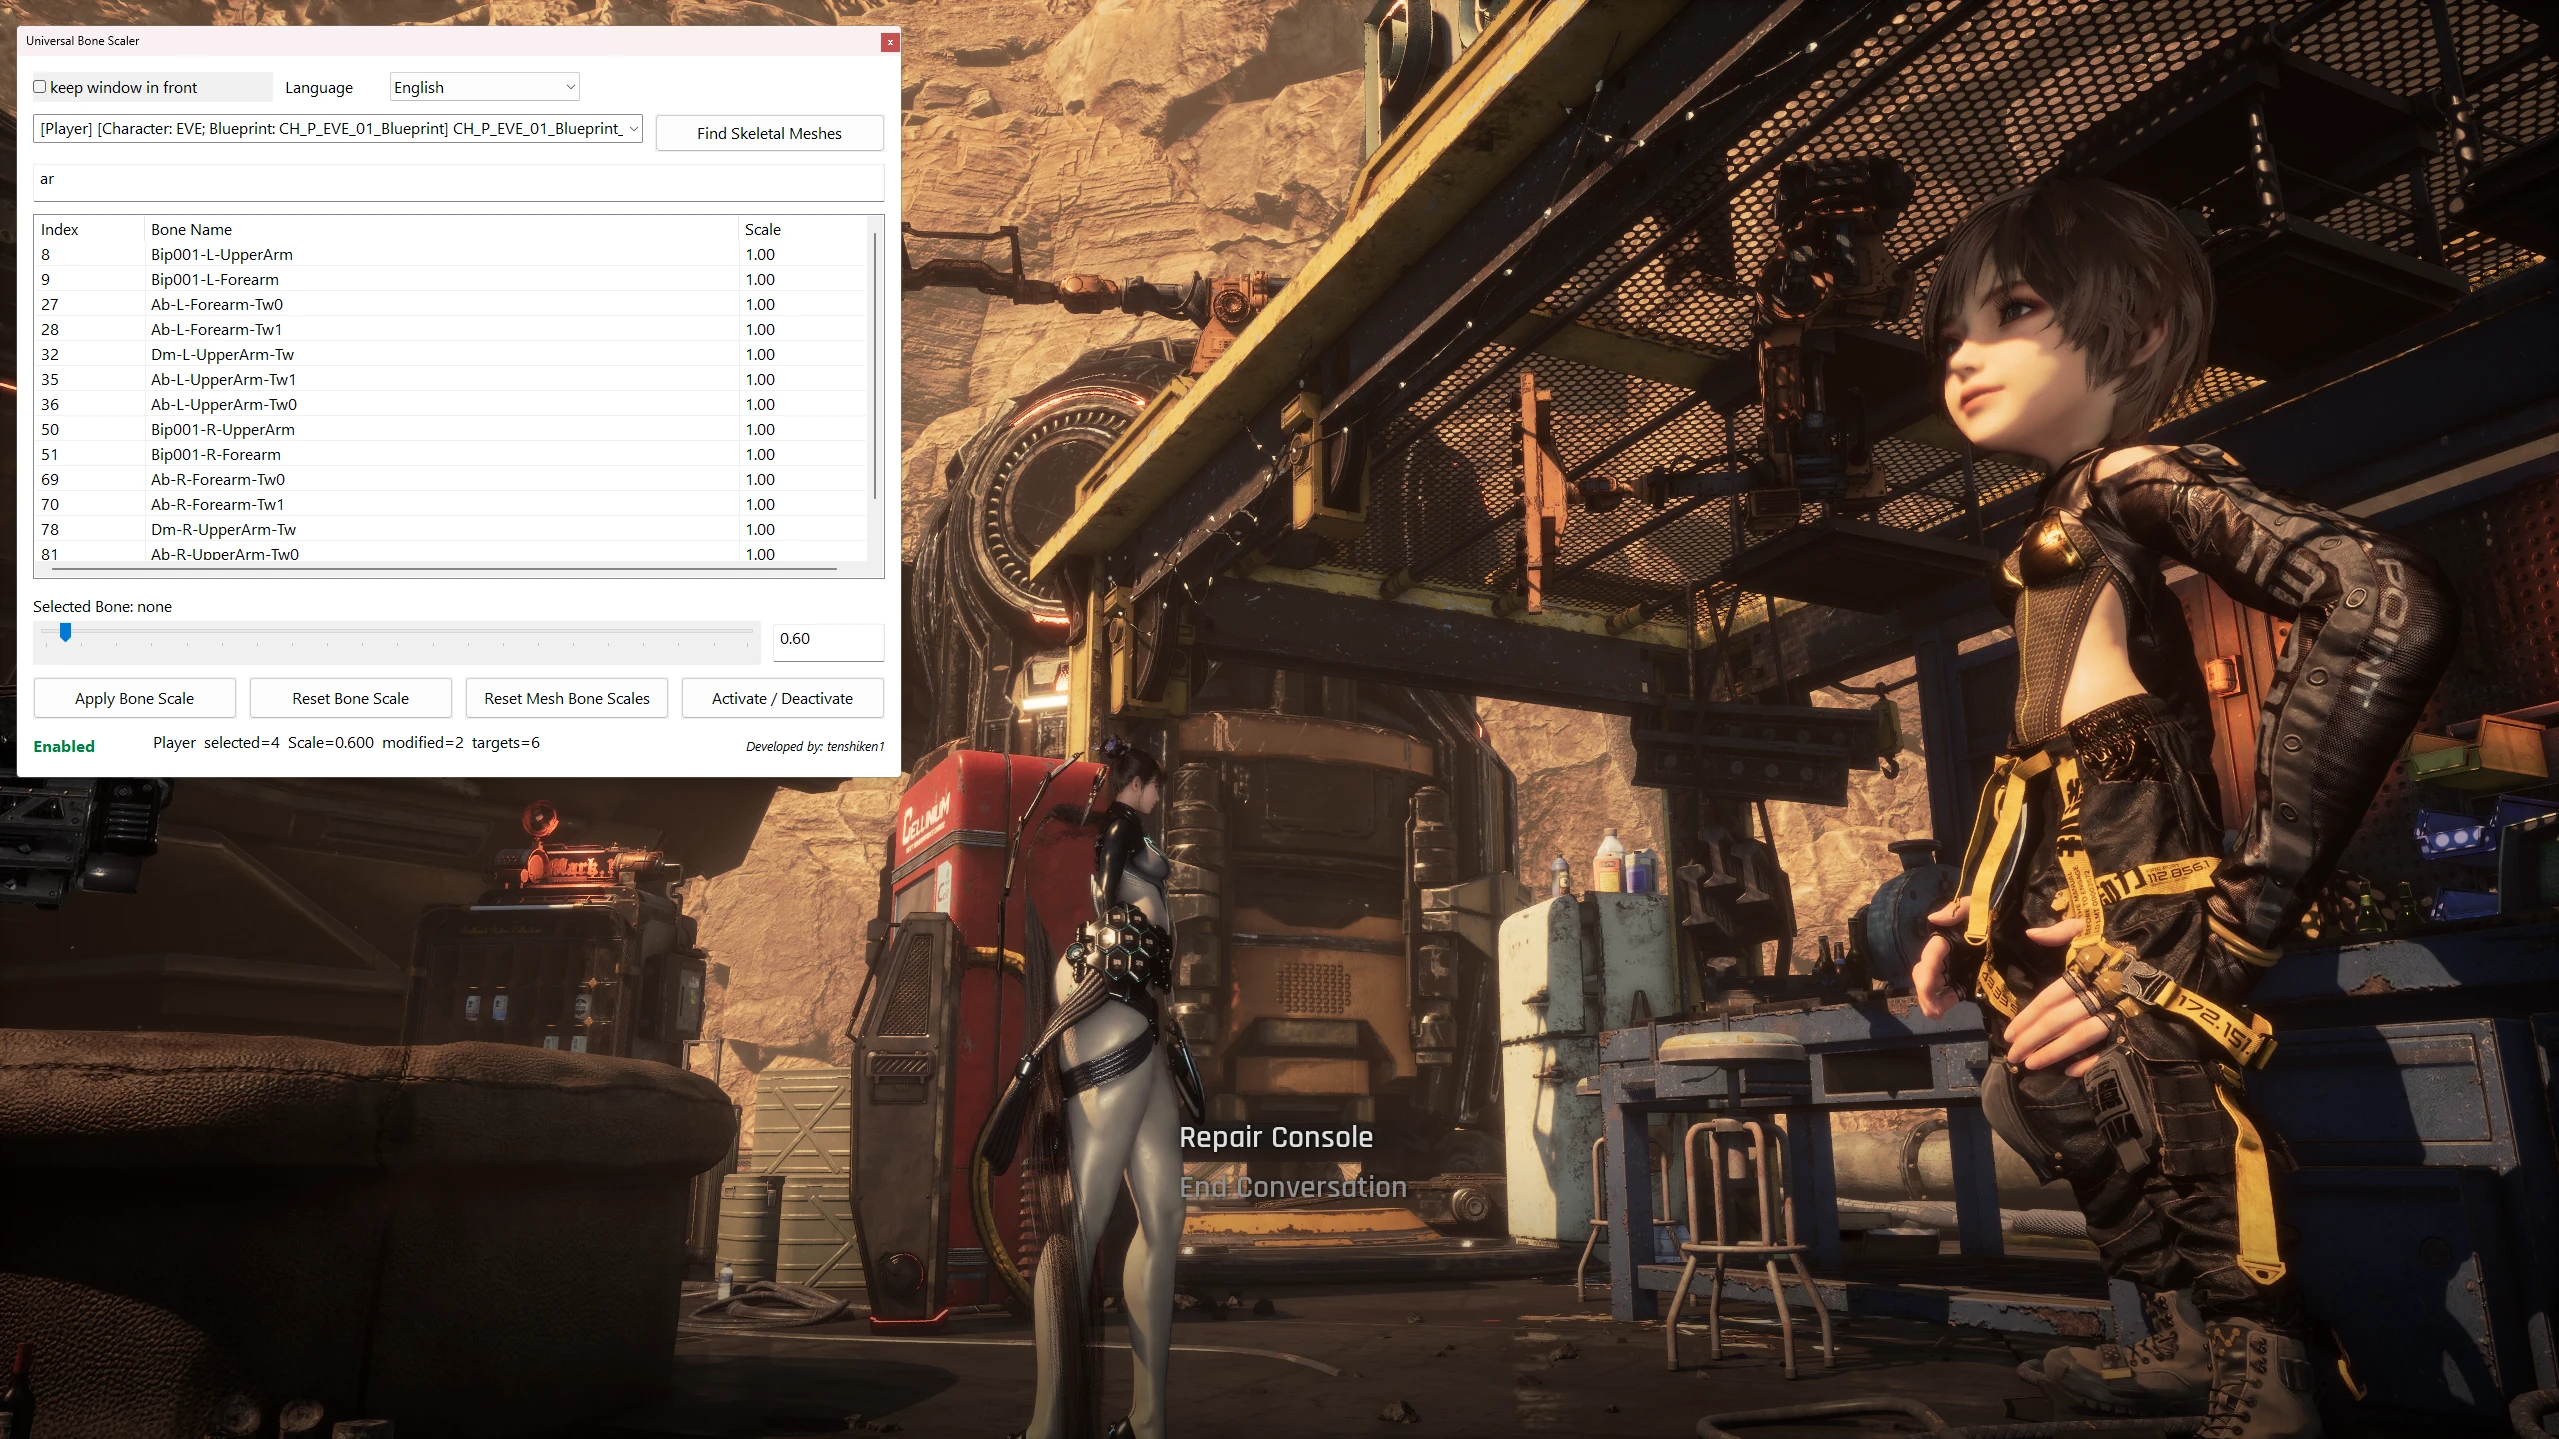
Task: Click the Activate / Deactivate button
Action: (x=783, y=698)
